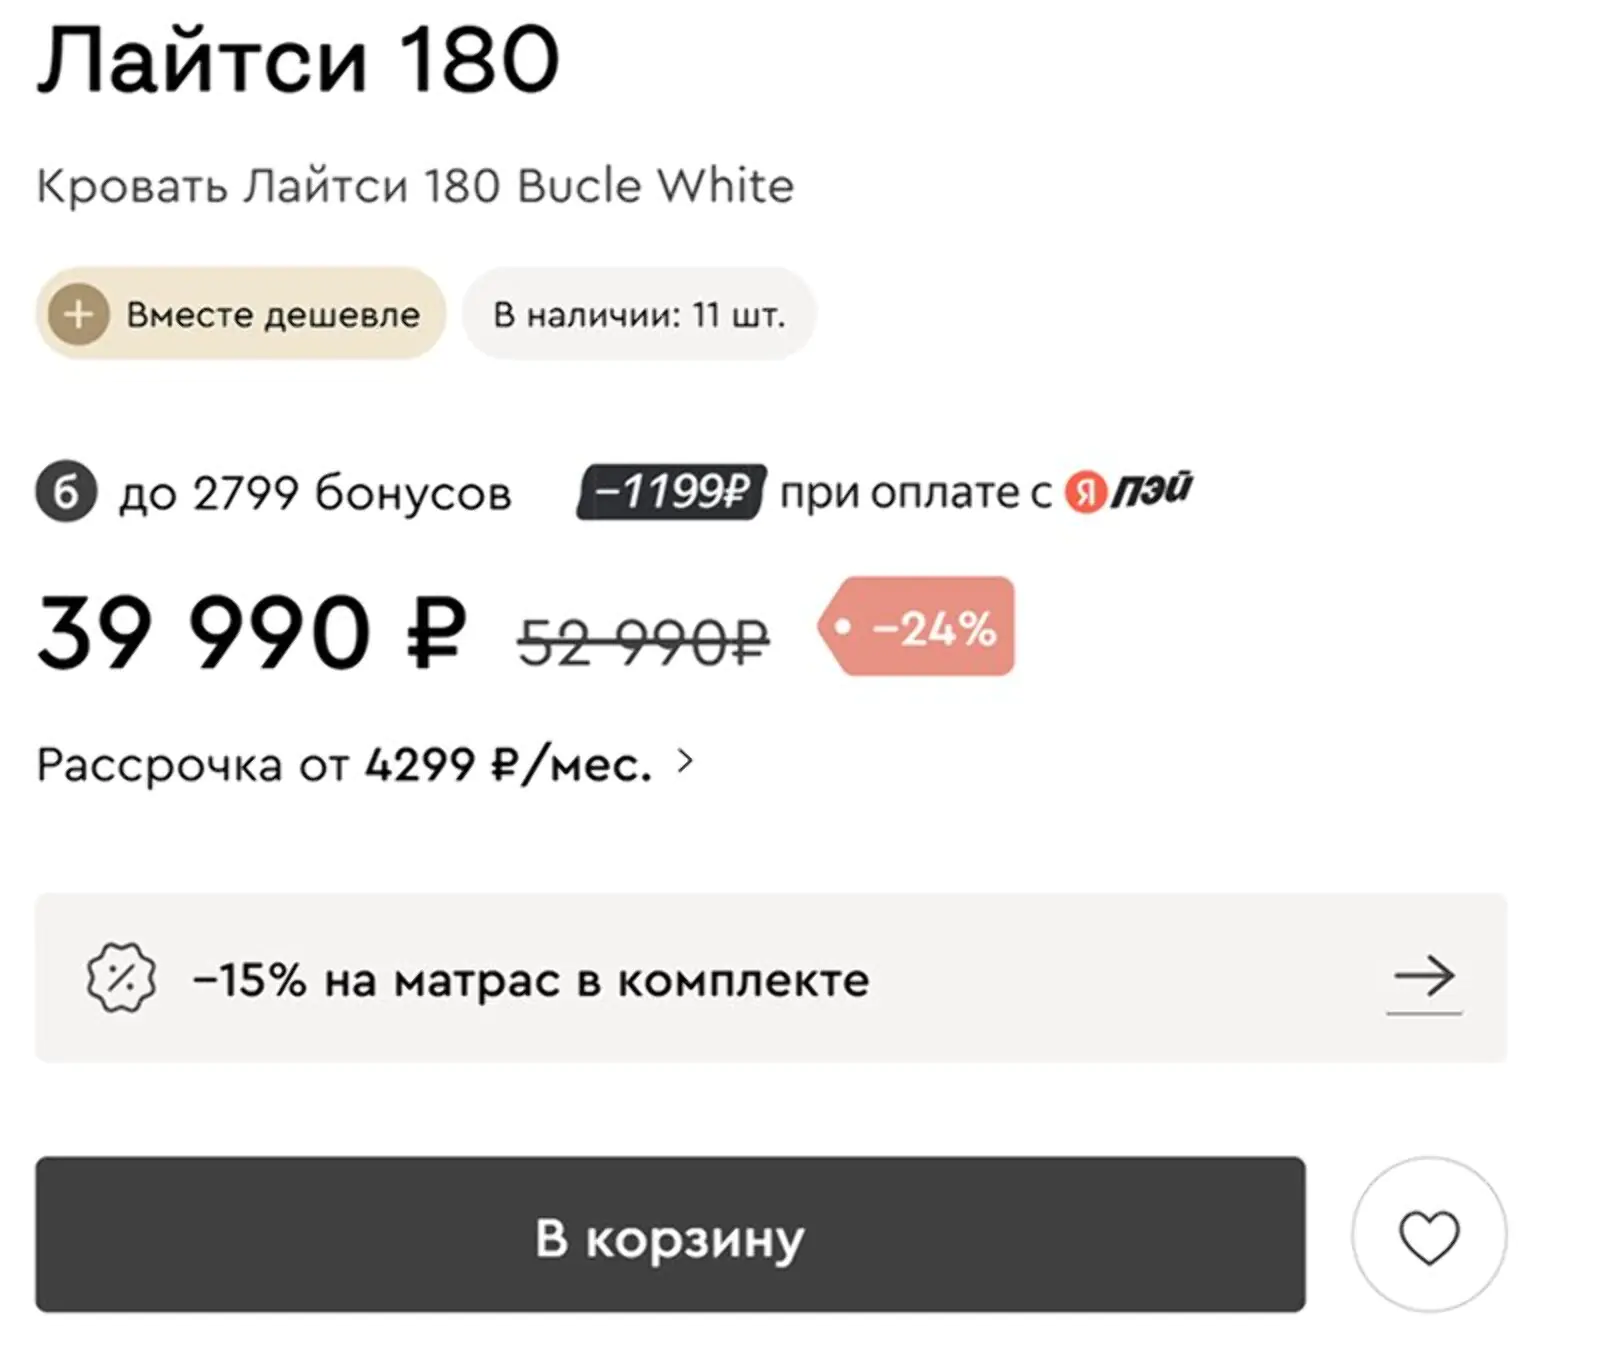The image size is (1600, 1364).
Task: Click the при оплате с text
Action: point(915,493)
